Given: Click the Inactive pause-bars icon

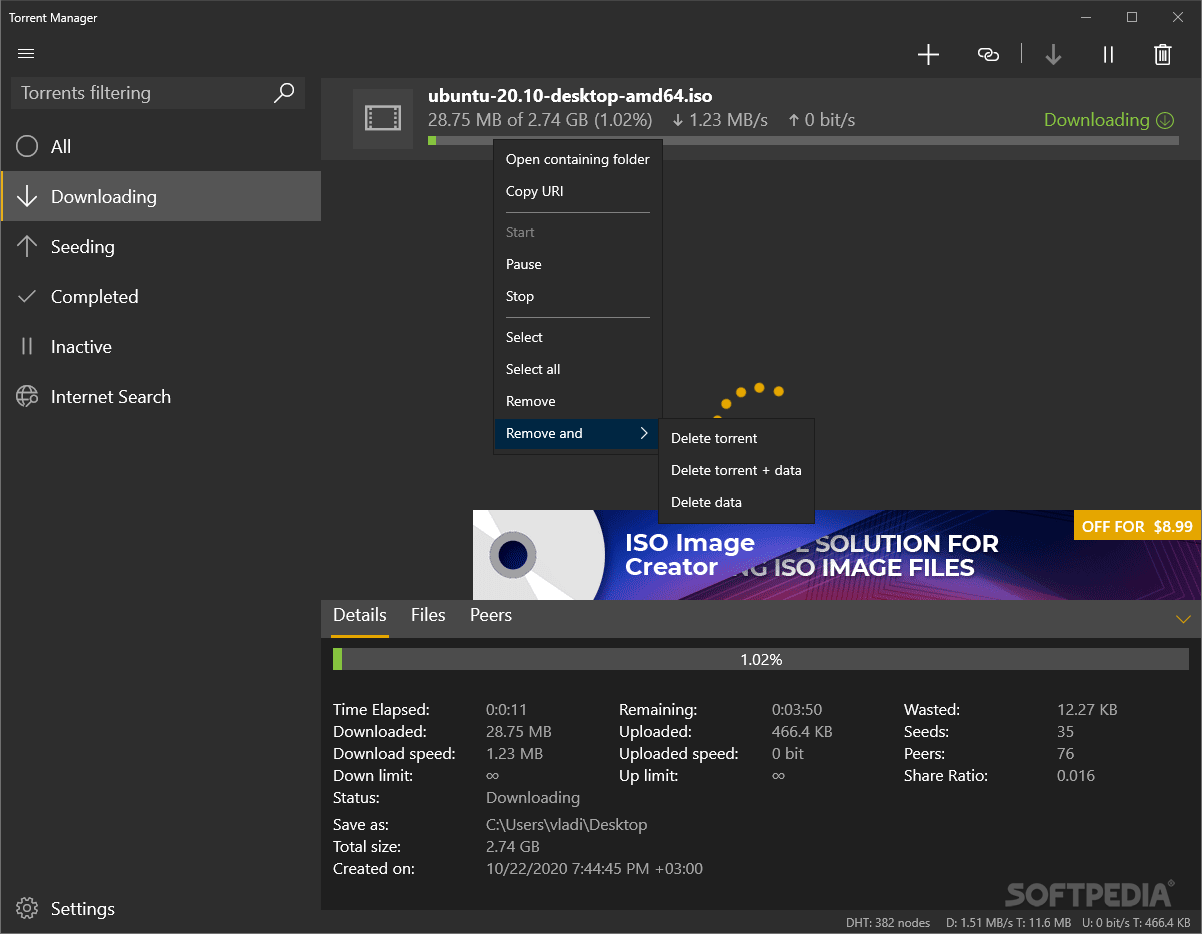Looking at the screenshot, I should coord(27,347).
